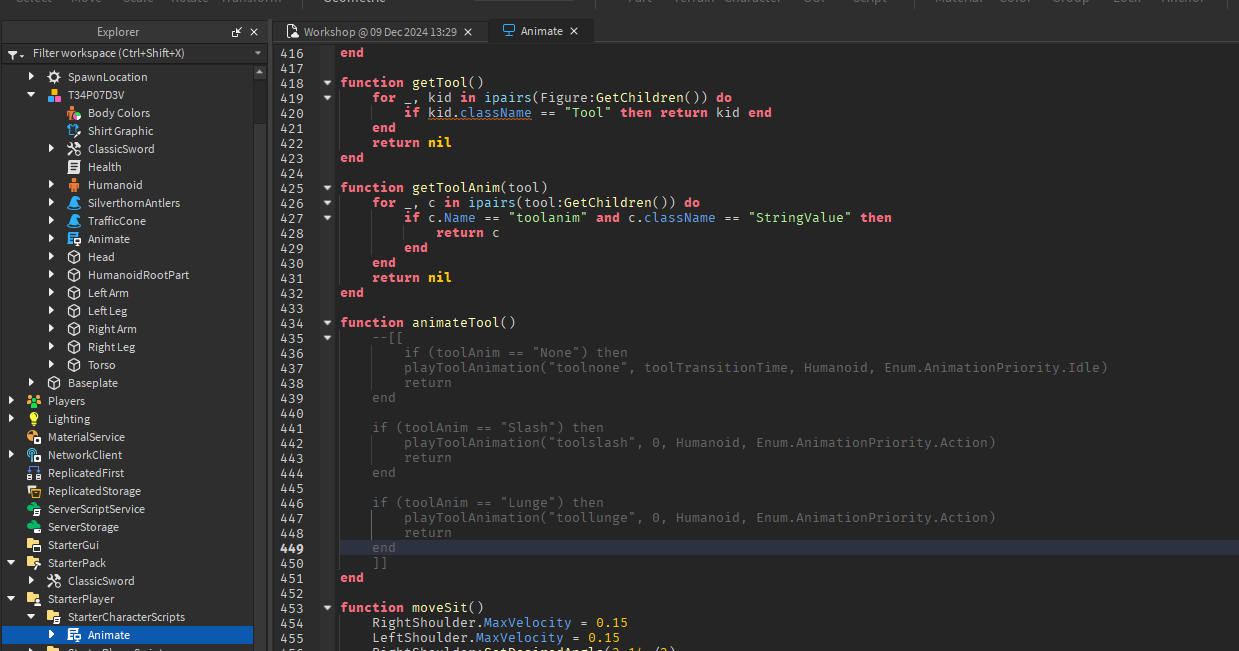Collapse the getToolAnim function fold arrow
This screenshot has width=1239, height=651.
(x=327, y=186)
